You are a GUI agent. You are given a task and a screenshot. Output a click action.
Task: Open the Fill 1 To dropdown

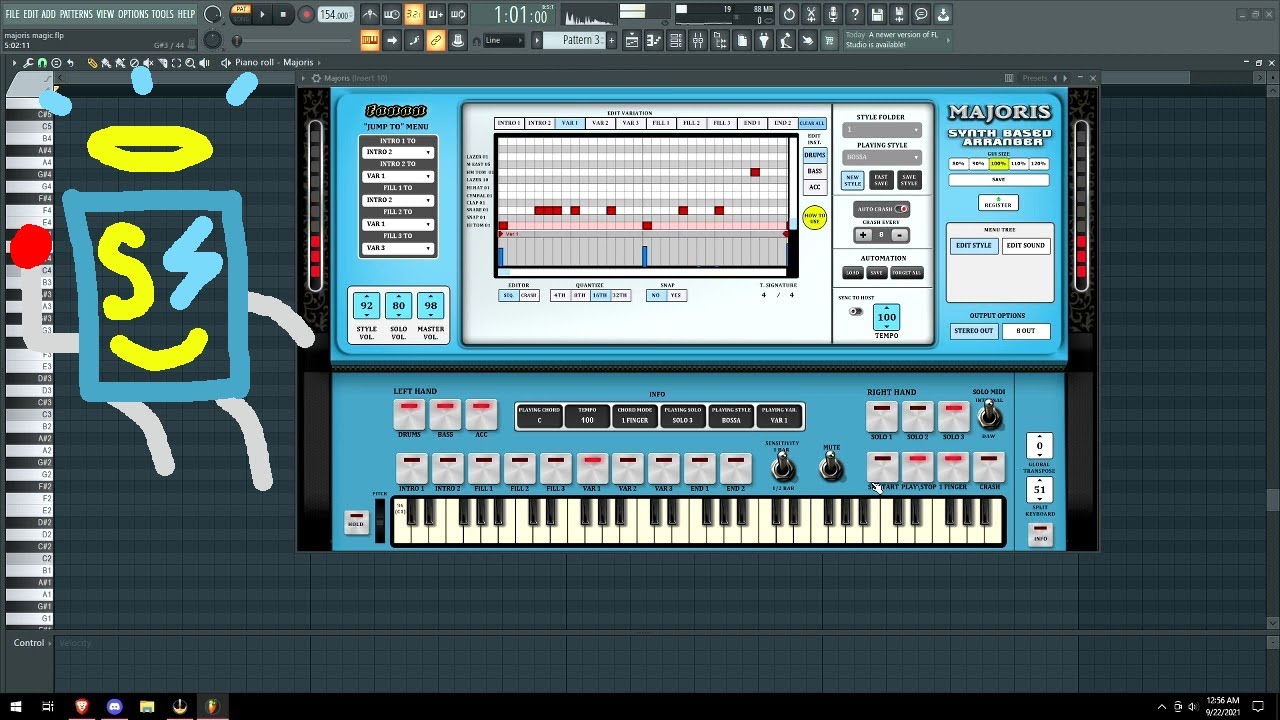click(398, 200)
